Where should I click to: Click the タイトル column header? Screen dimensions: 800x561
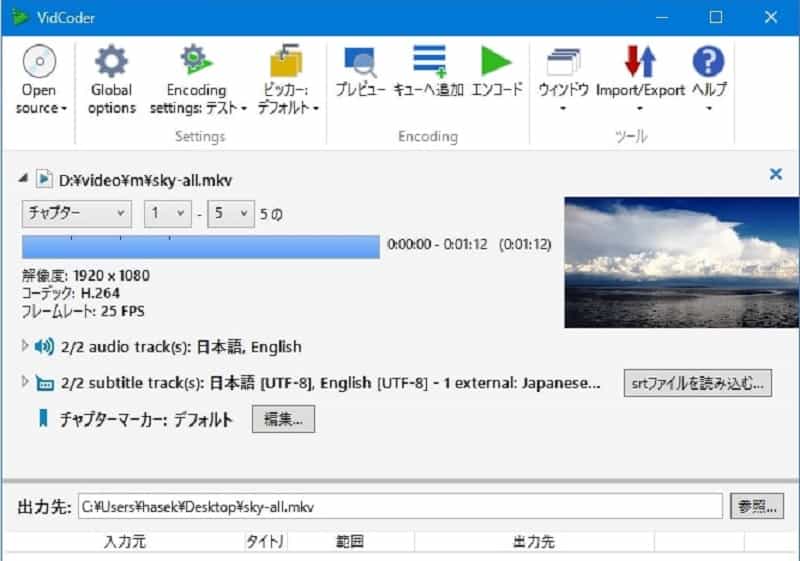tap(265, 541)
